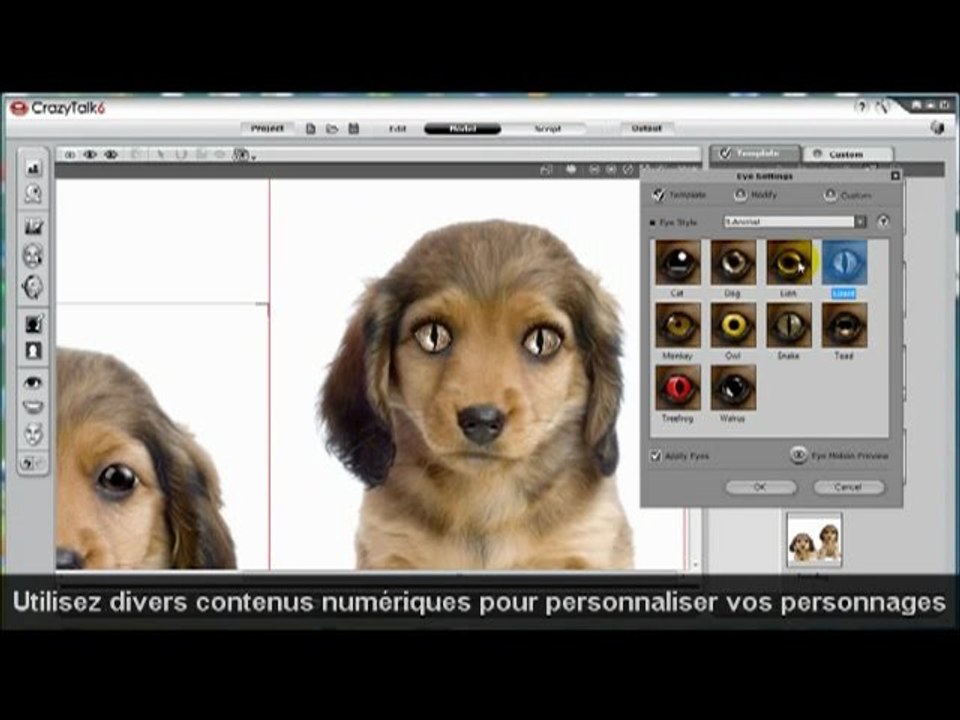Select the two-puppies thumbnail in right panel
The width and height of the screenshot is (960, 720).
click(x=814, y=540)
